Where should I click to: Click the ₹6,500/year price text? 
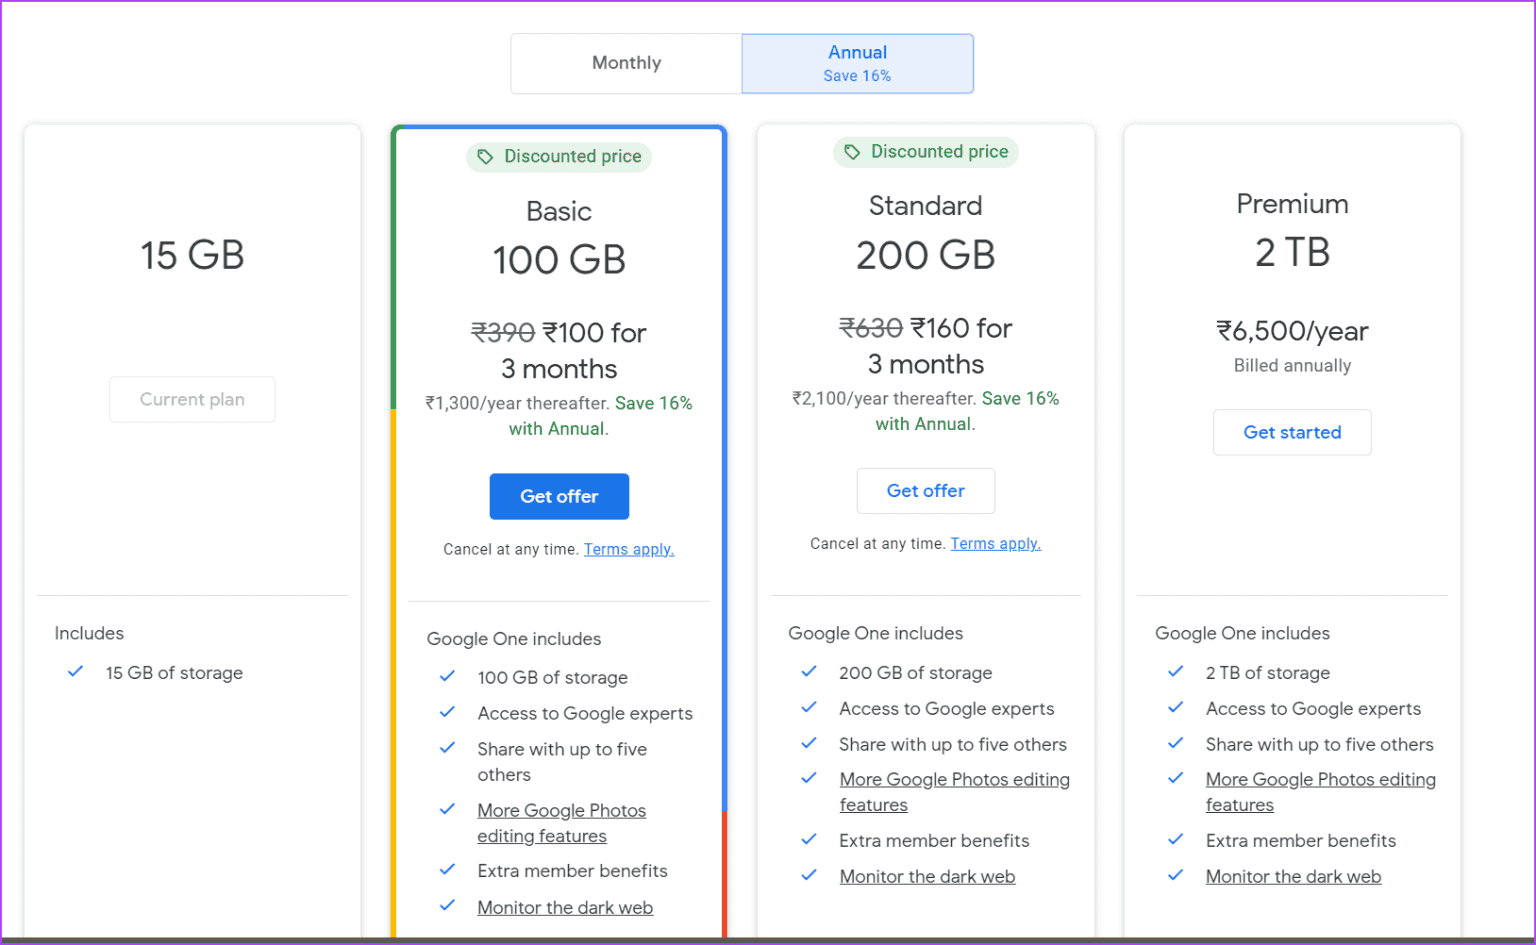coord(1292,331)
